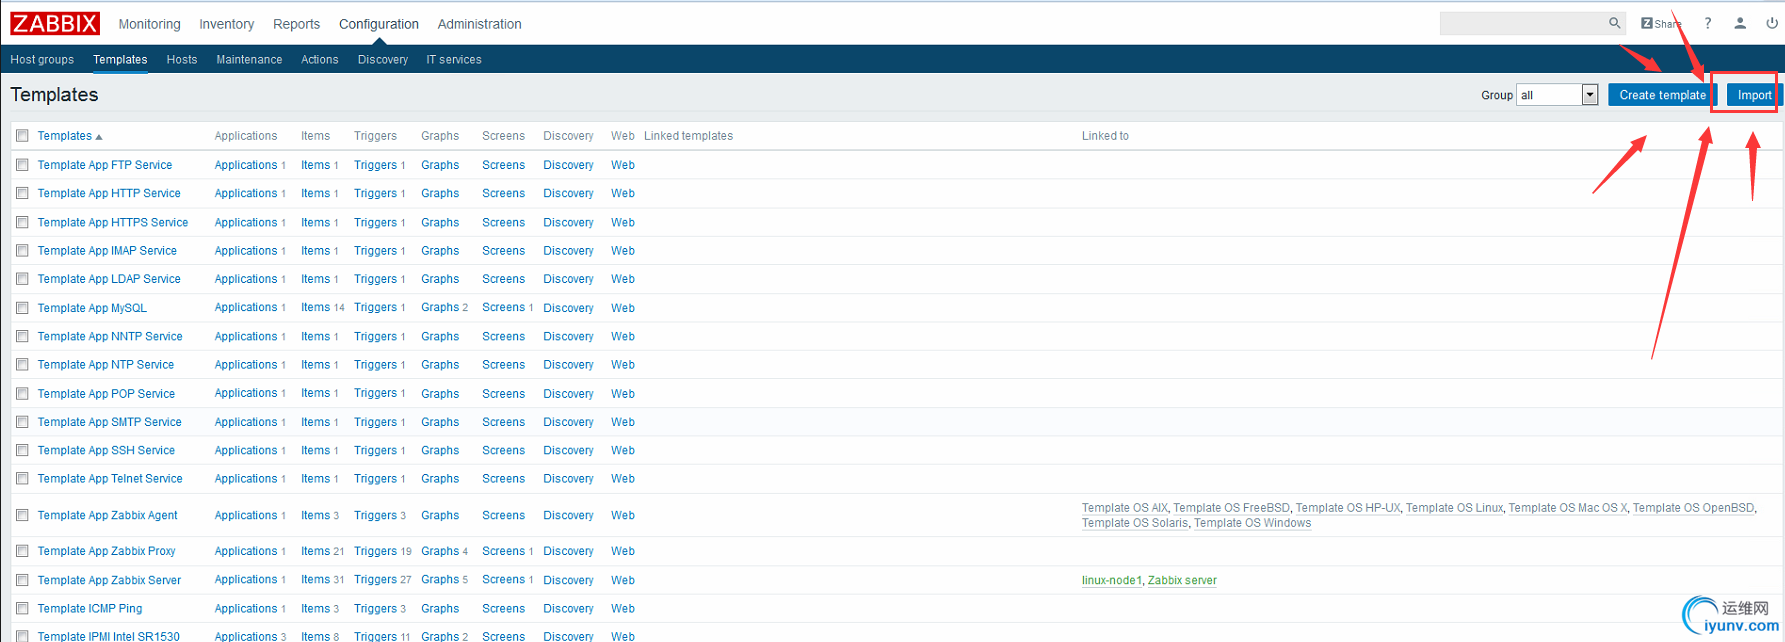Toggle the select-all templates checkbox
The image size is (1785, 642).
tap(22, 136)
